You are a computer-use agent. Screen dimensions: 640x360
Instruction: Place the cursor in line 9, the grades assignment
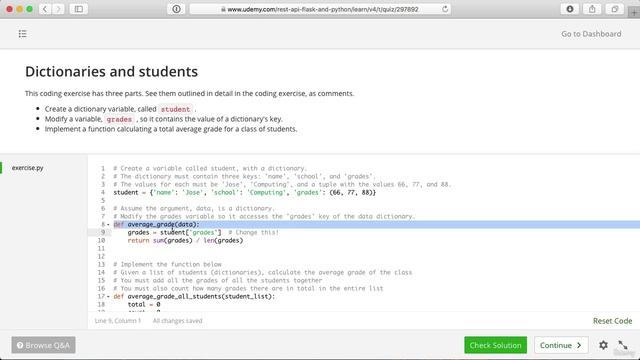pyautogui.click(x=174, y=233)
